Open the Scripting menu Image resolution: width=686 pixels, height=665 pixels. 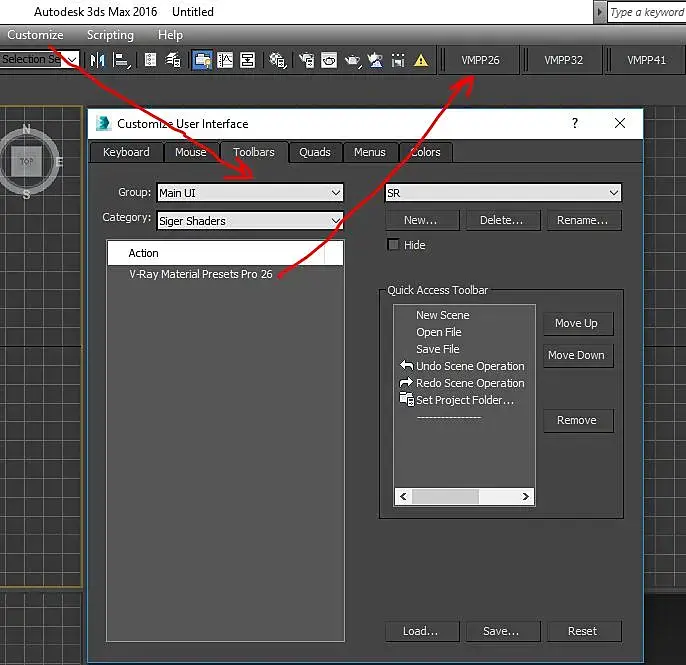pos(110,35)
